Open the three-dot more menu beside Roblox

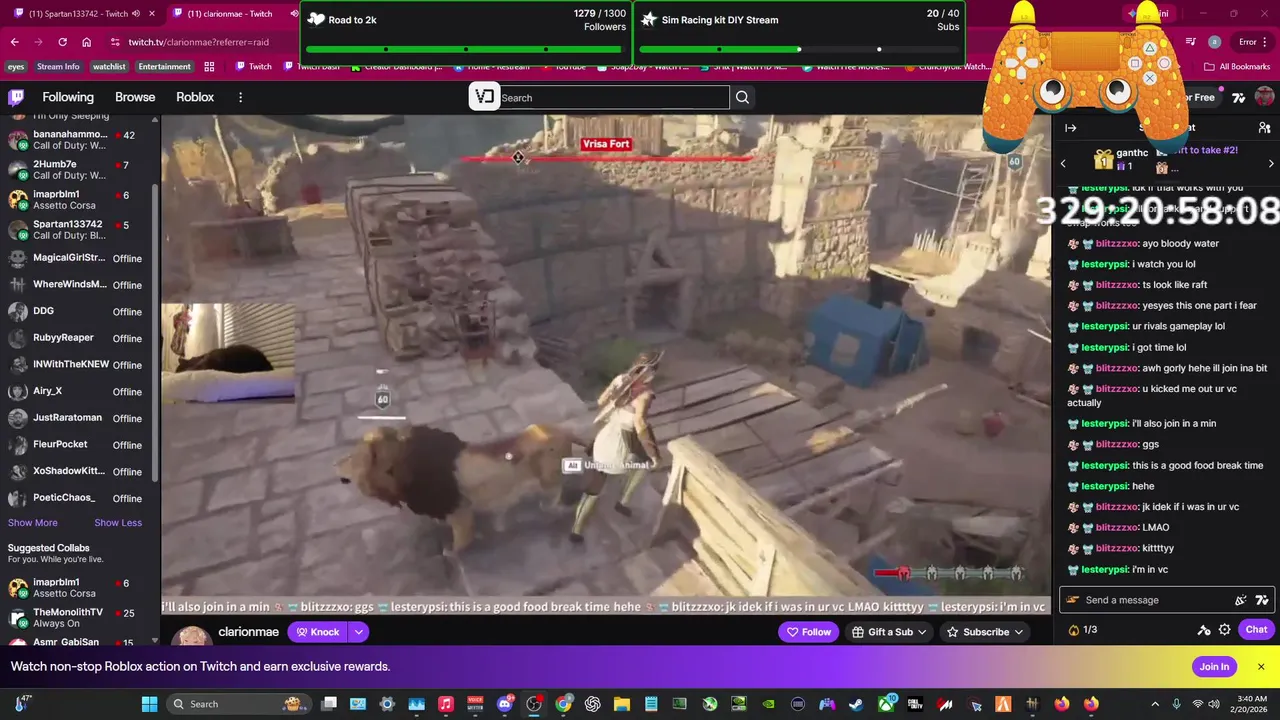point(240,97)
